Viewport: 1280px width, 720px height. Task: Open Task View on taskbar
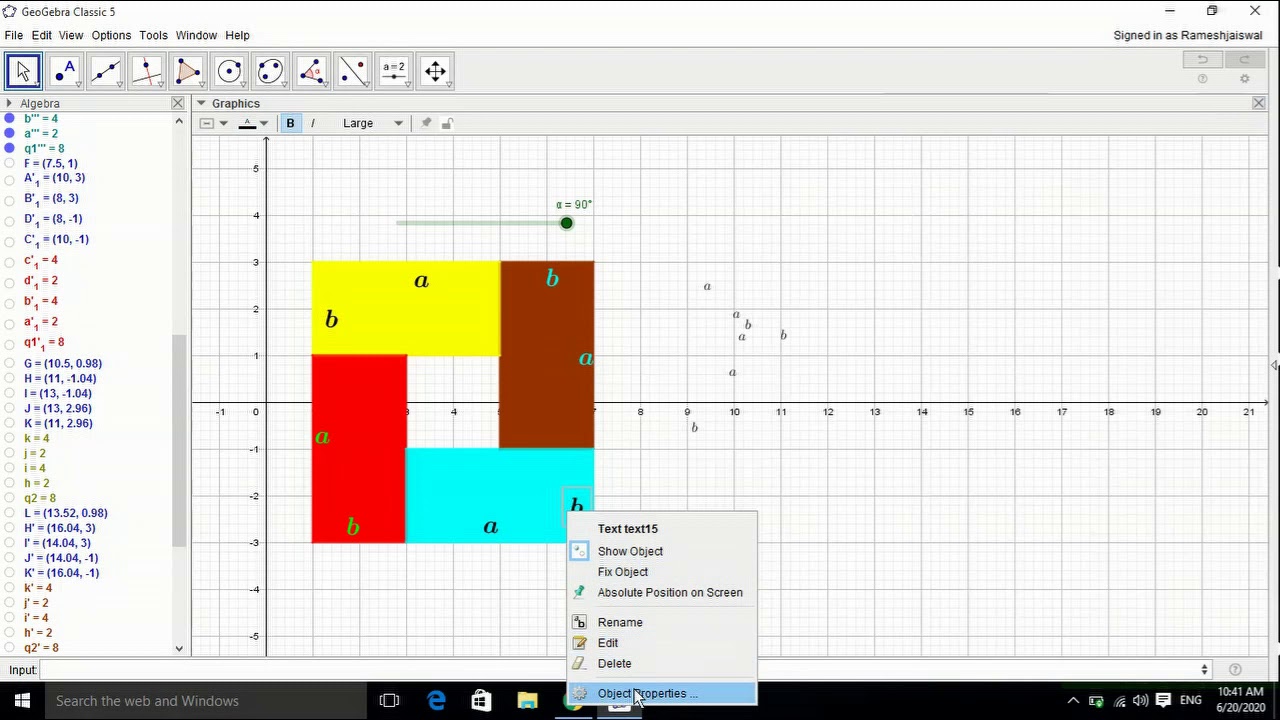click(x=389, y=701)
